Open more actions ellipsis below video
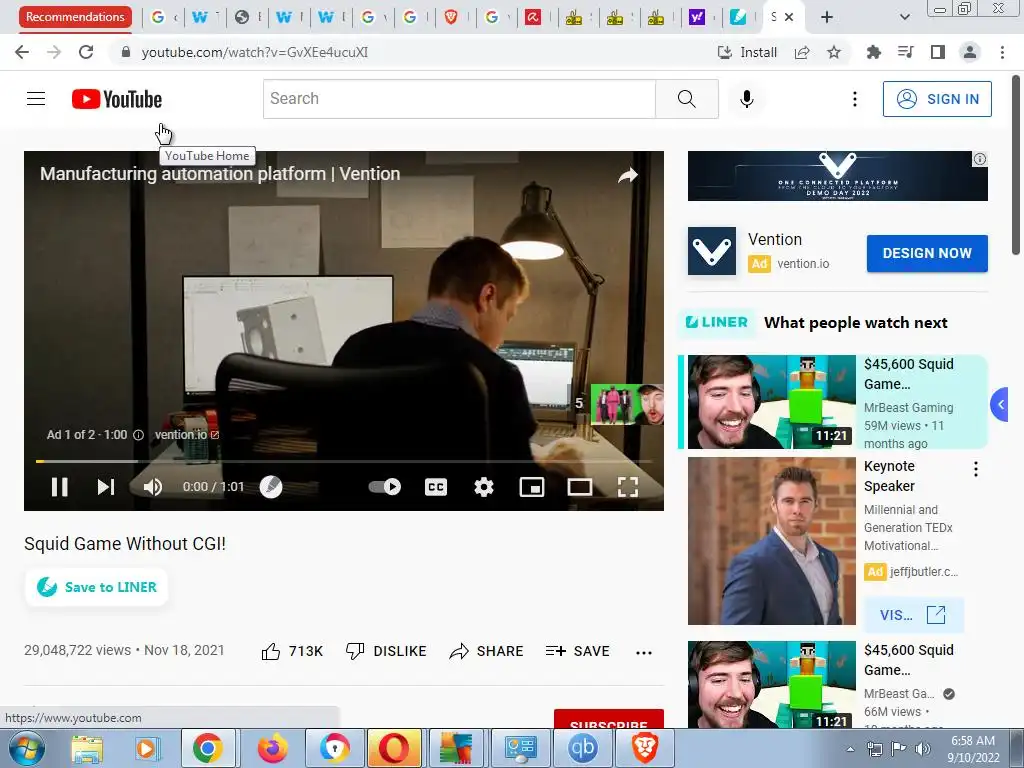1024x768 pixels. coord(644,652)
